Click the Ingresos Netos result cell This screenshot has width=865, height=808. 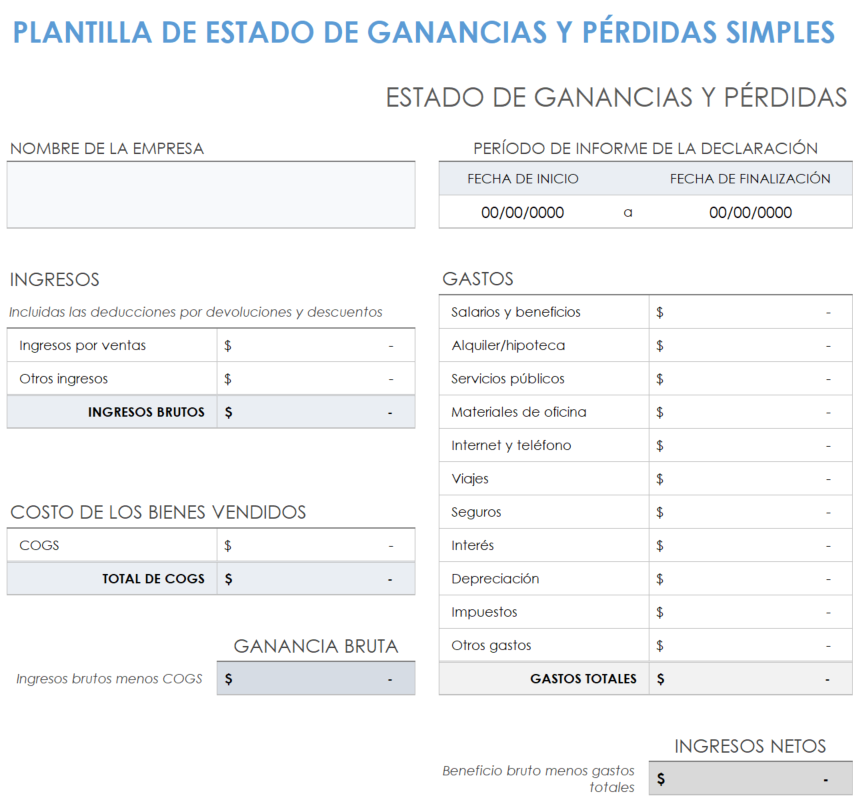click(x=750, y=779)
